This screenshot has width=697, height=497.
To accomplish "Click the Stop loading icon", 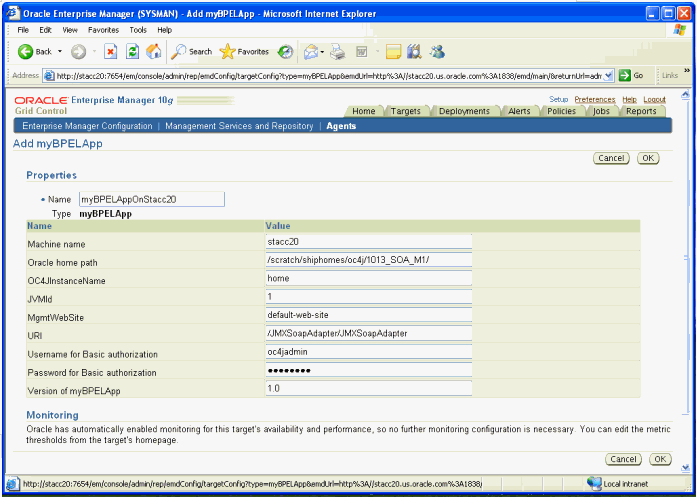I will pyautogui.click(x=111, y=51).
